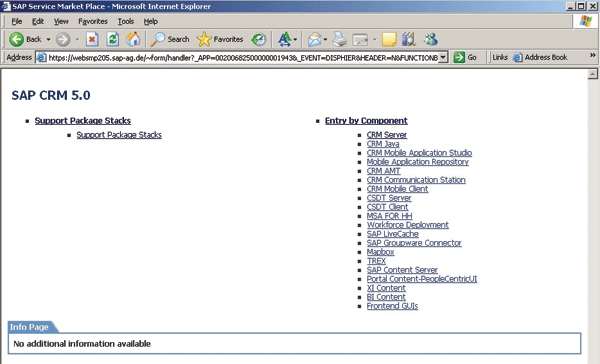Open the Mail dropdown arrow

click(x=325, y=39)
